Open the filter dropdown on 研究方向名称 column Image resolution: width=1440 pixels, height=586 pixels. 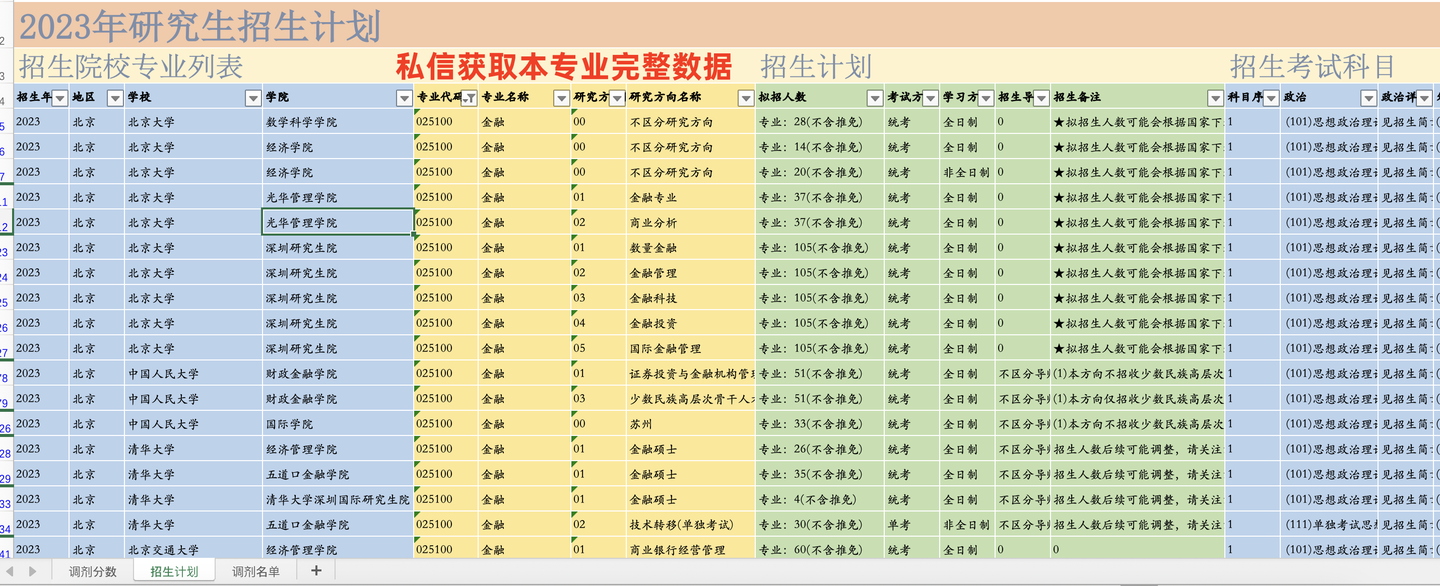click(745, 97)
